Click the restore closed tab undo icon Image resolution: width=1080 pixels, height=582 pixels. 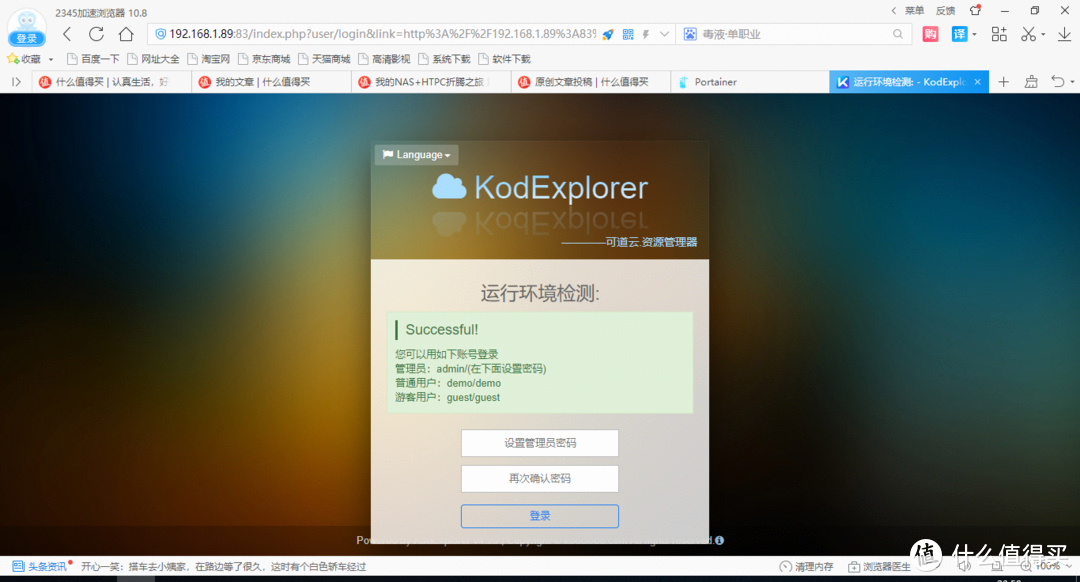click(x=1058, y=82)
